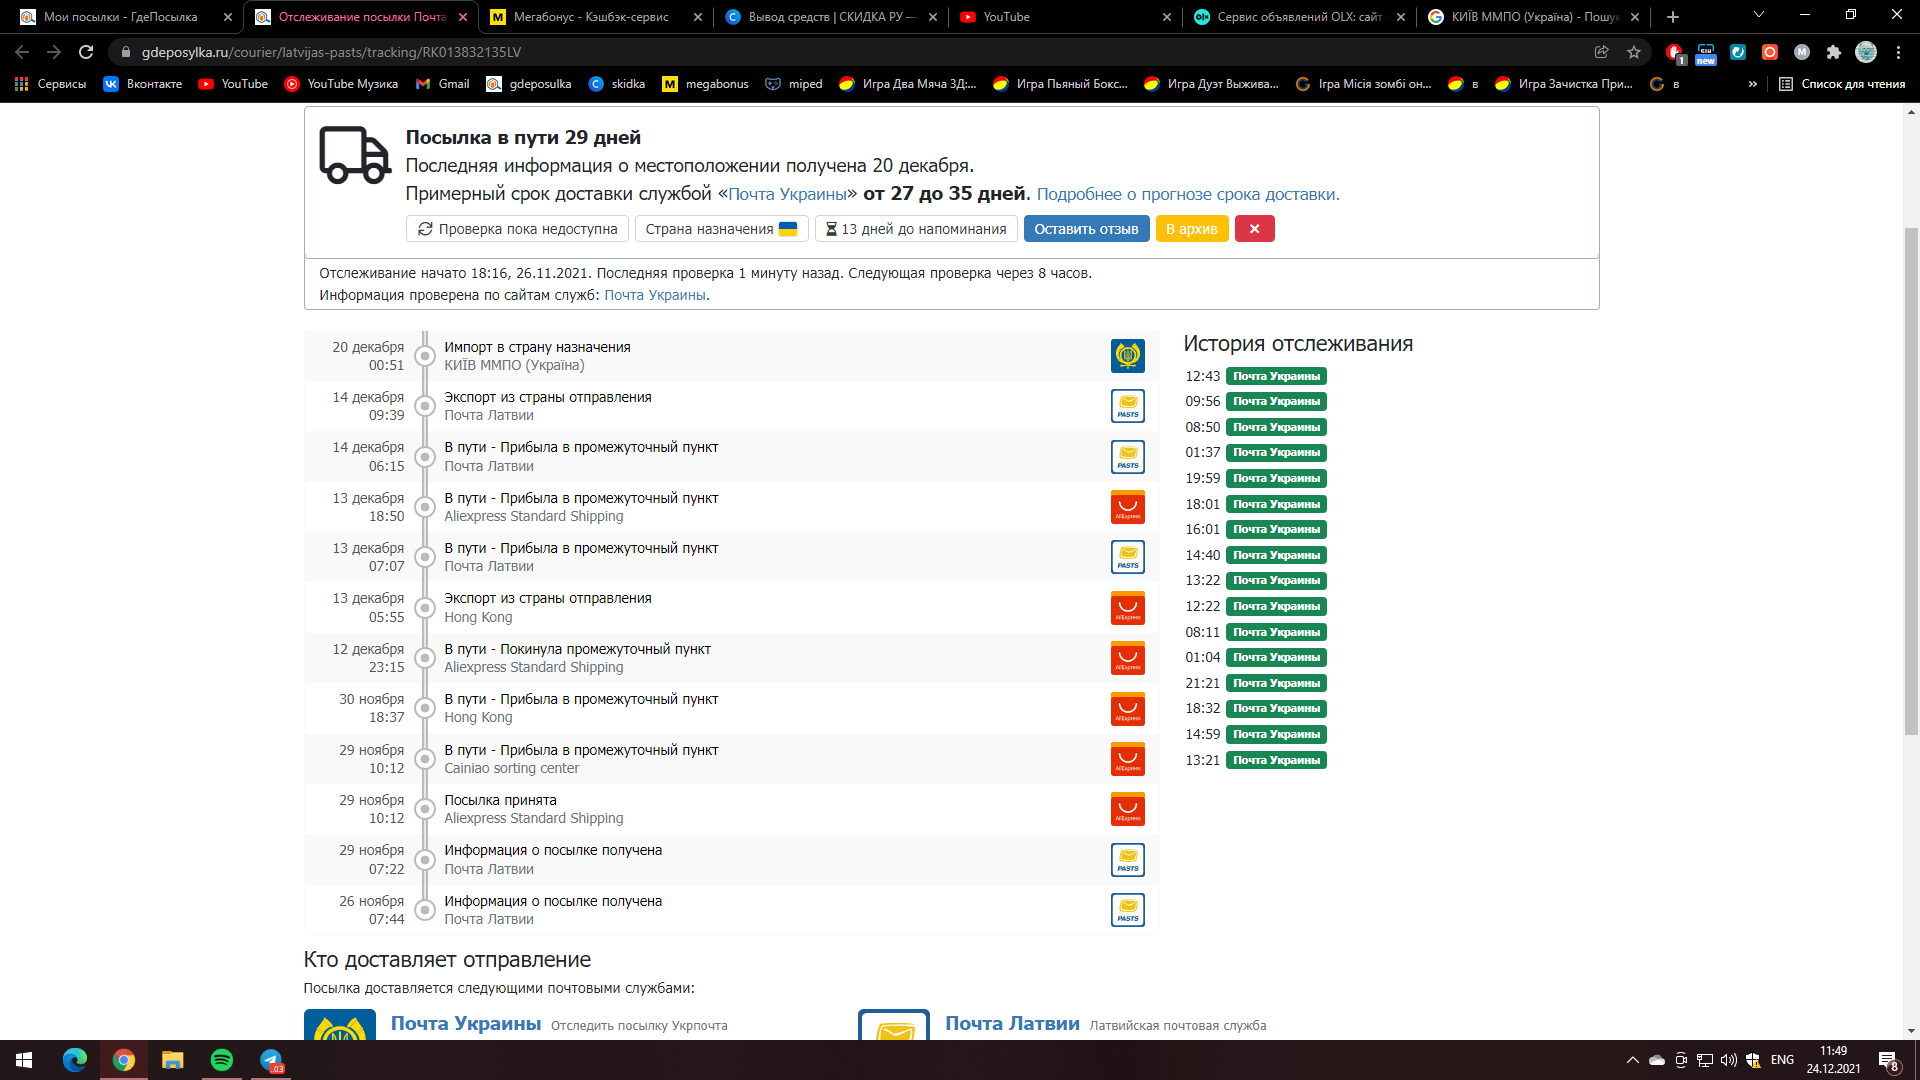
Task: Open the notification center icon
Action: click(x=1888, y=1060)
